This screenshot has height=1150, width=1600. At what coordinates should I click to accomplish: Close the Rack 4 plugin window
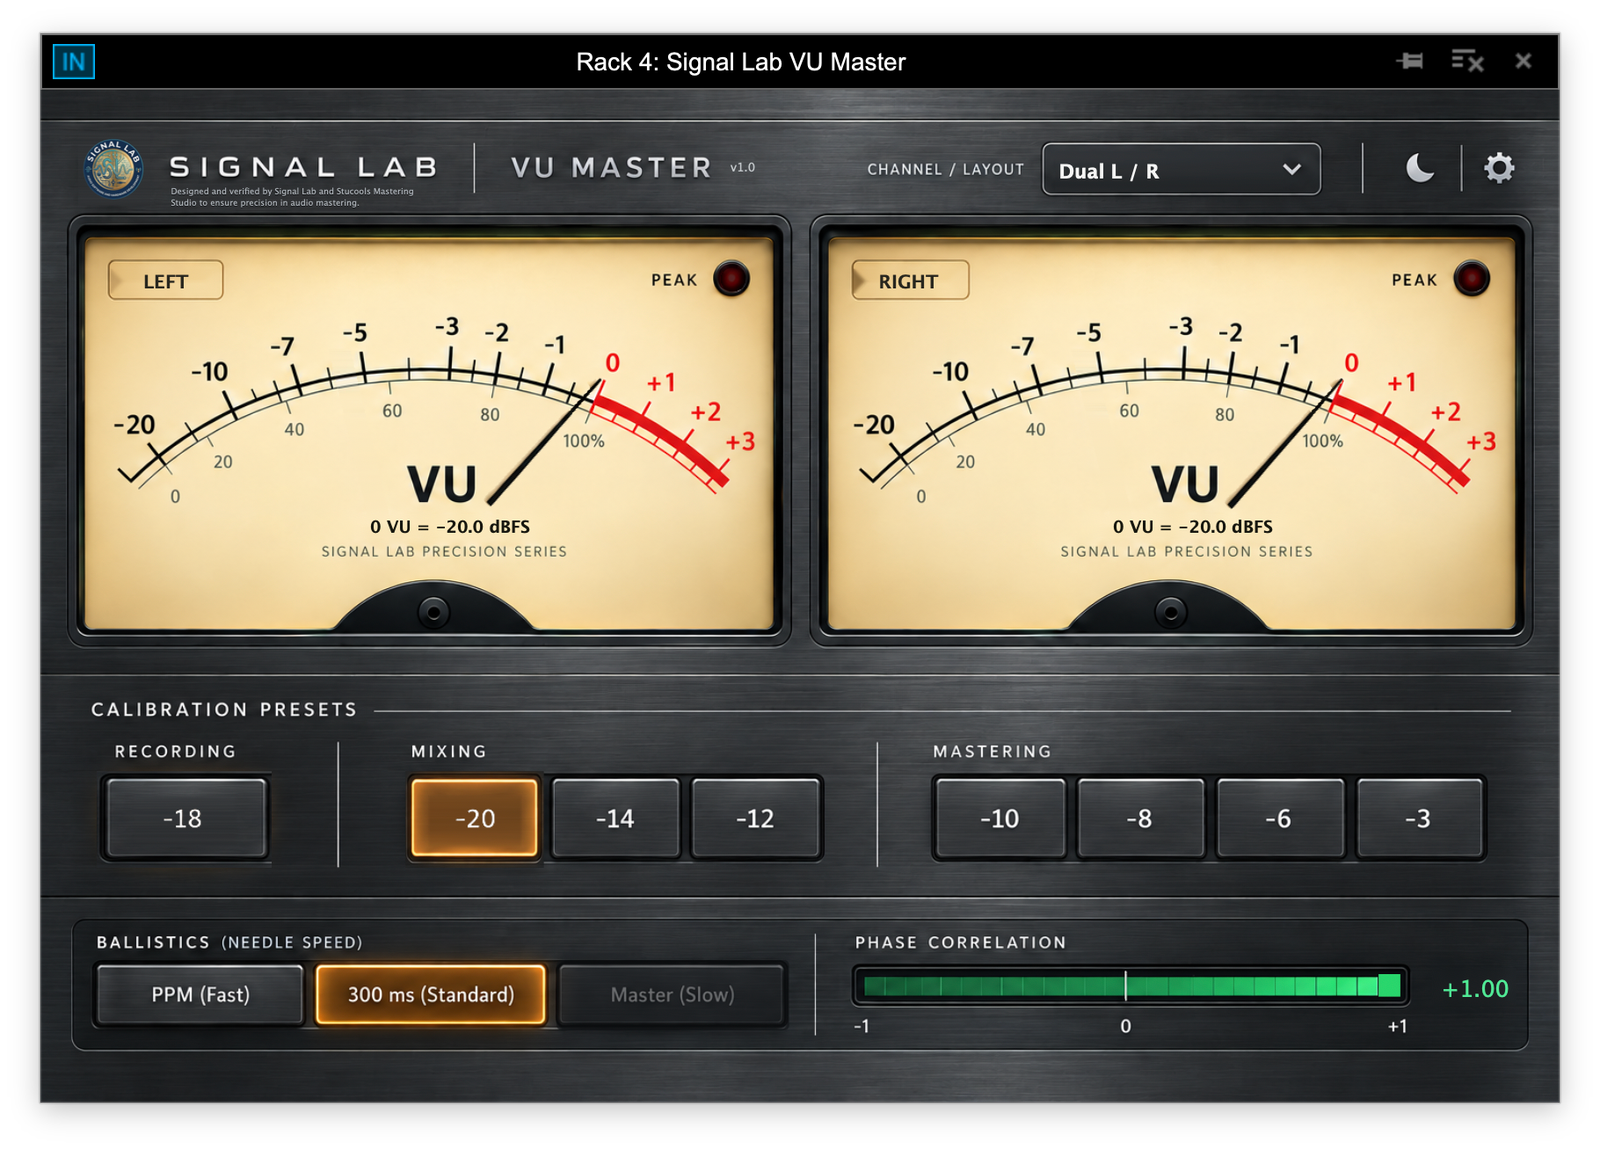tap(1523, 61)
